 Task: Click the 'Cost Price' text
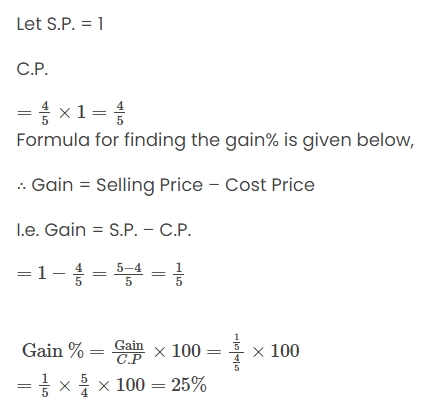[270, 185]
